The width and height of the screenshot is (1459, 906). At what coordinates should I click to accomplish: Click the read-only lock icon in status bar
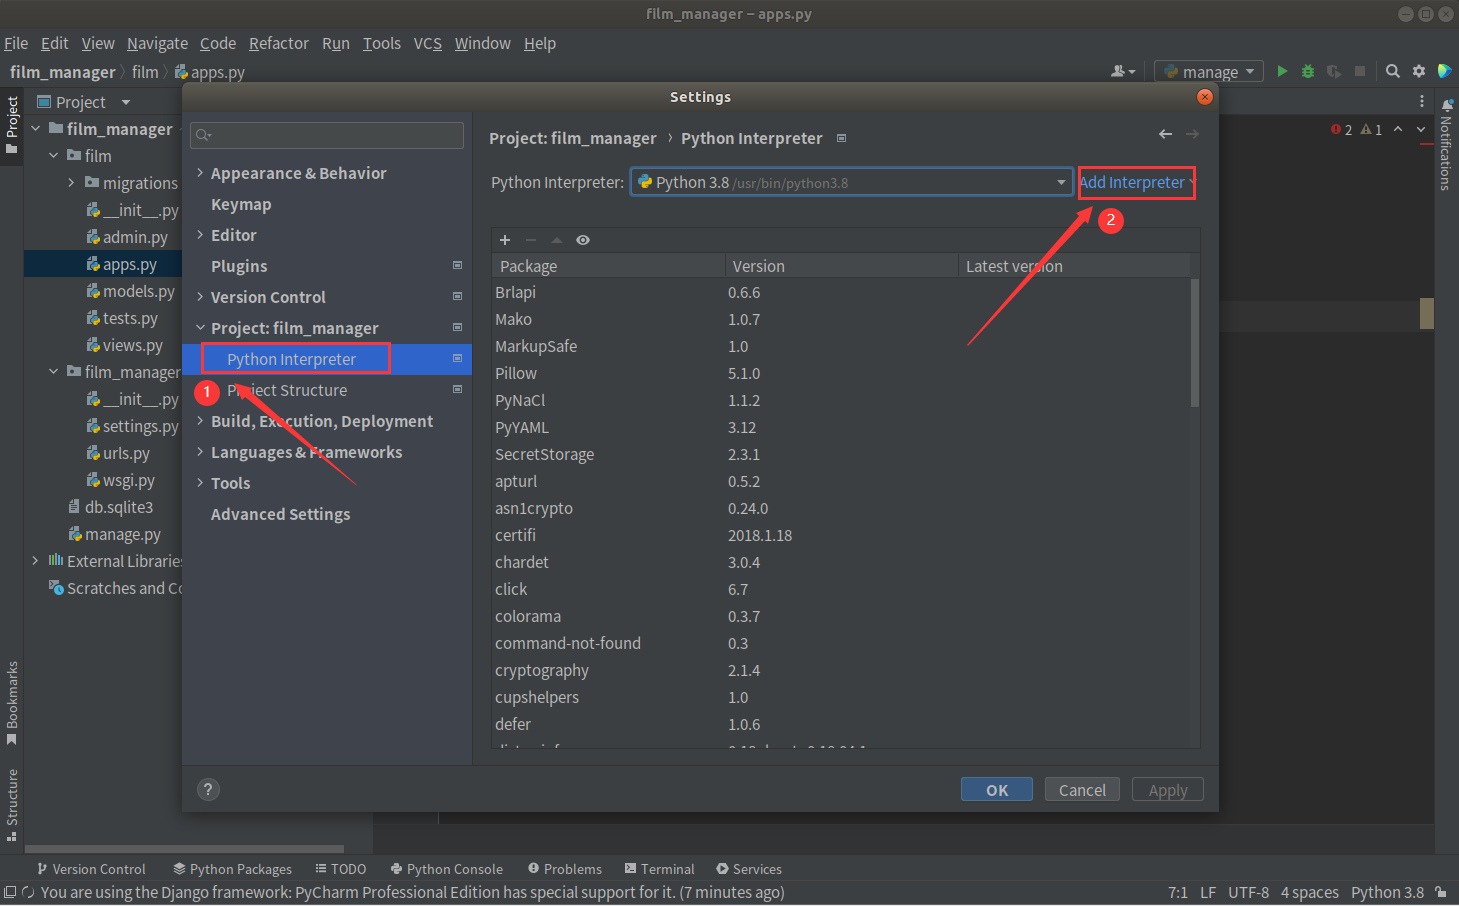tap(1440, 892)
